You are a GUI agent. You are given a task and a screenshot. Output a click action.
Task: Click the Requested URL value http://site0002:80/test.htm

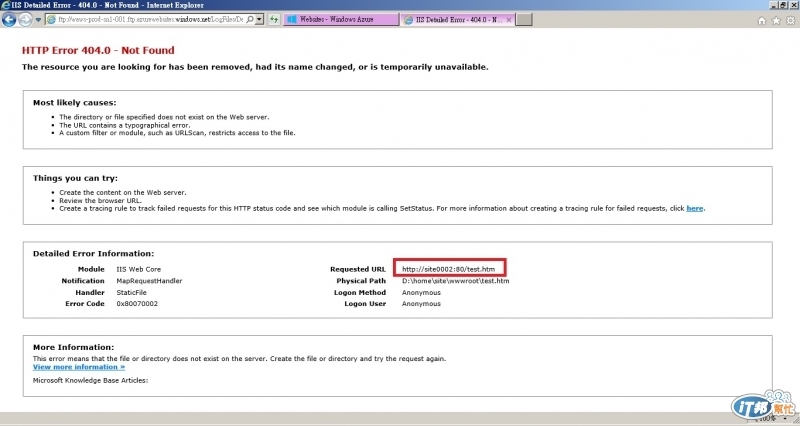click(448, 269)
